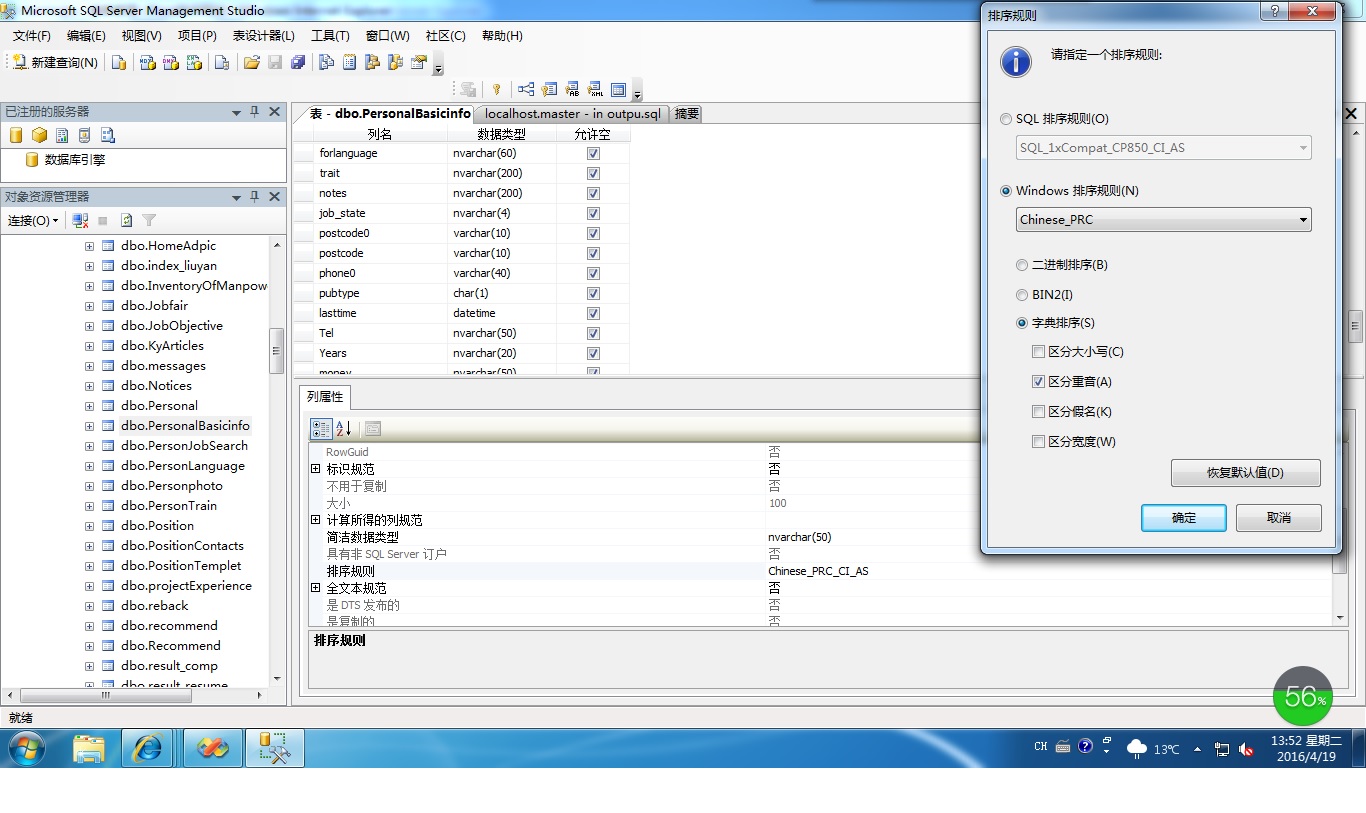
Task: Click the Manage XML Indexes designer icon
Action: pos(595,89)
